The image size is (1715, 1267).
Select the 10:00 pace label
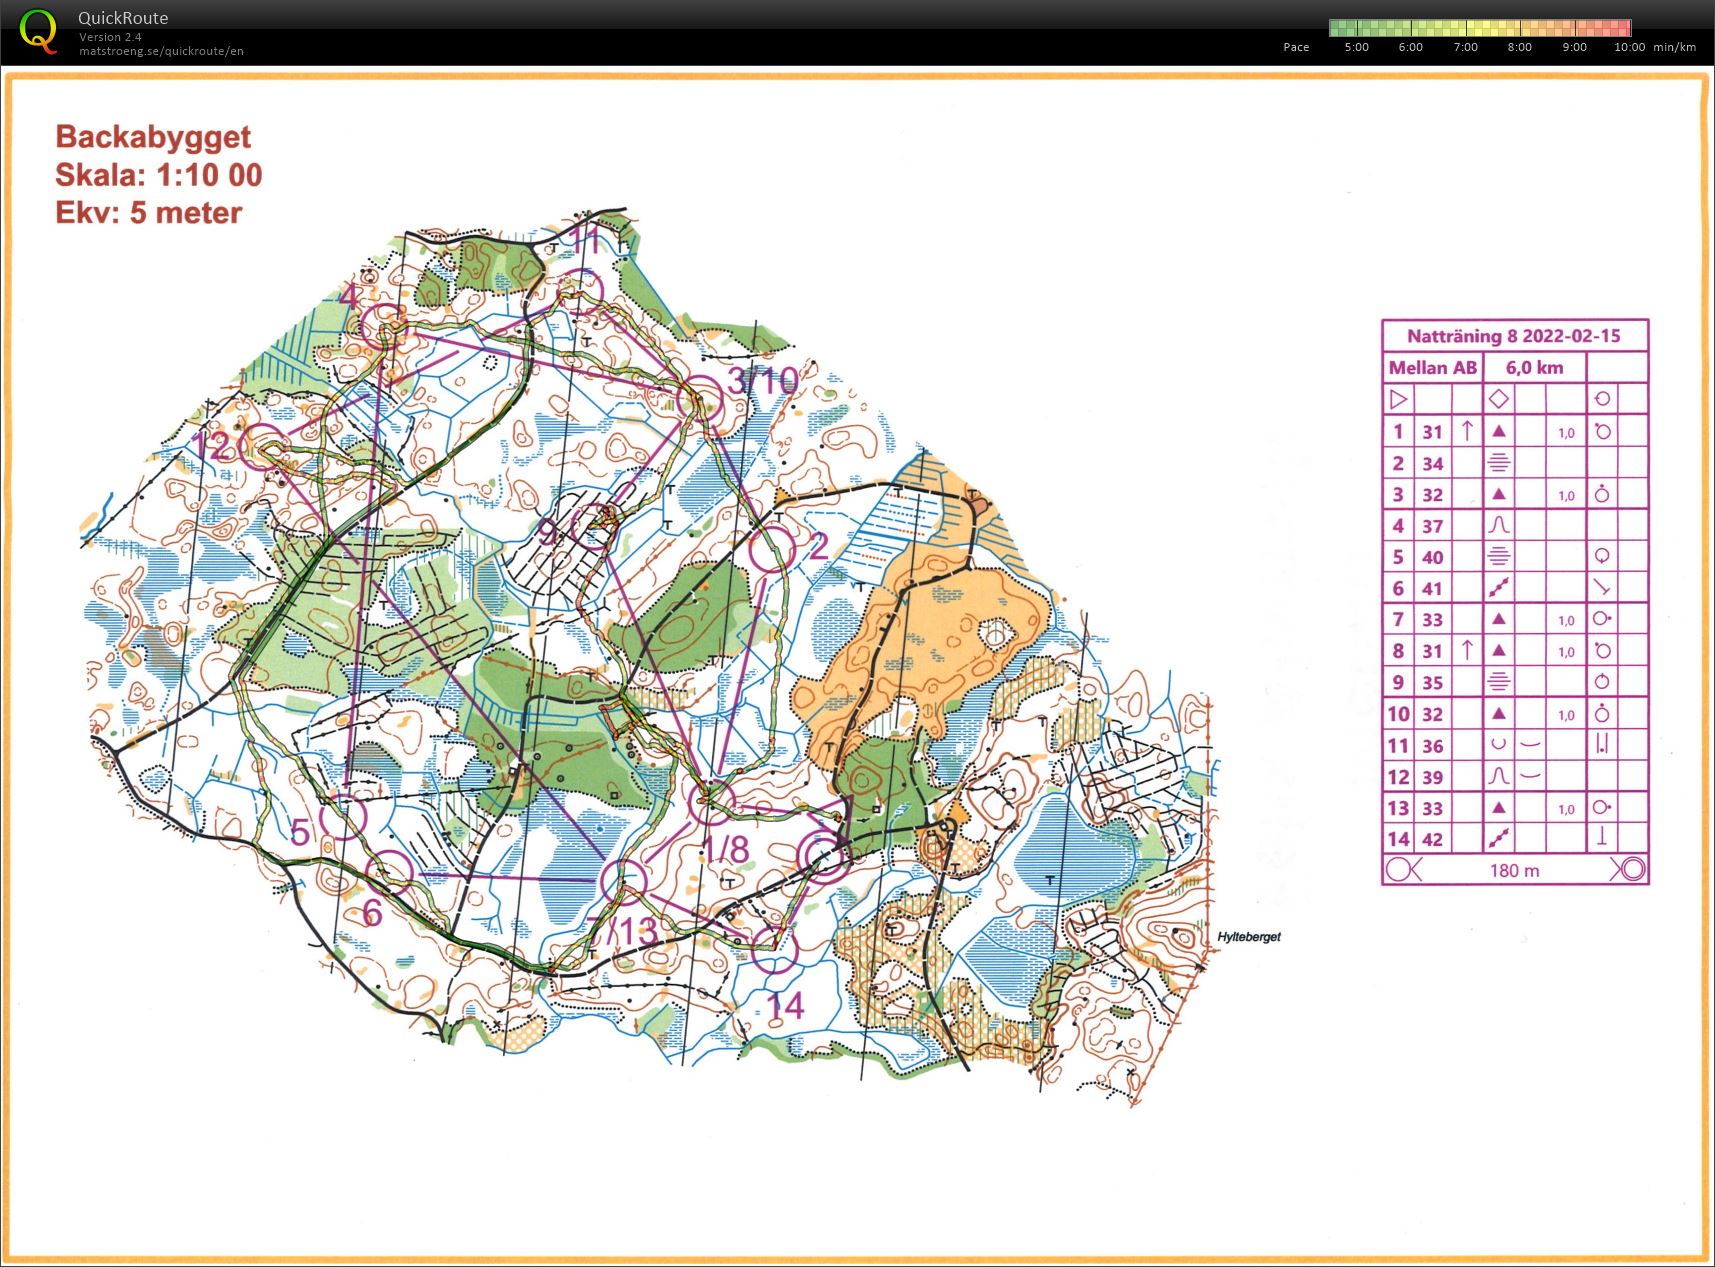pyautogui.click(x=1629, y=47)
